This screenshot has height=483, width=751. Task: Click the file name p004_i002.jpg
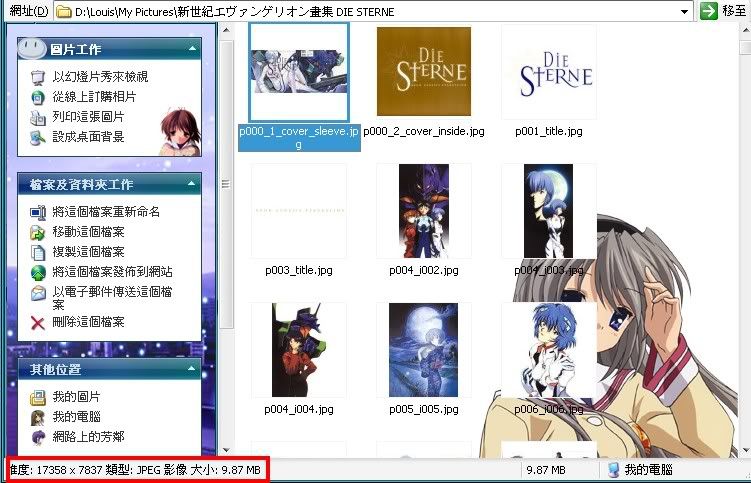424,270
